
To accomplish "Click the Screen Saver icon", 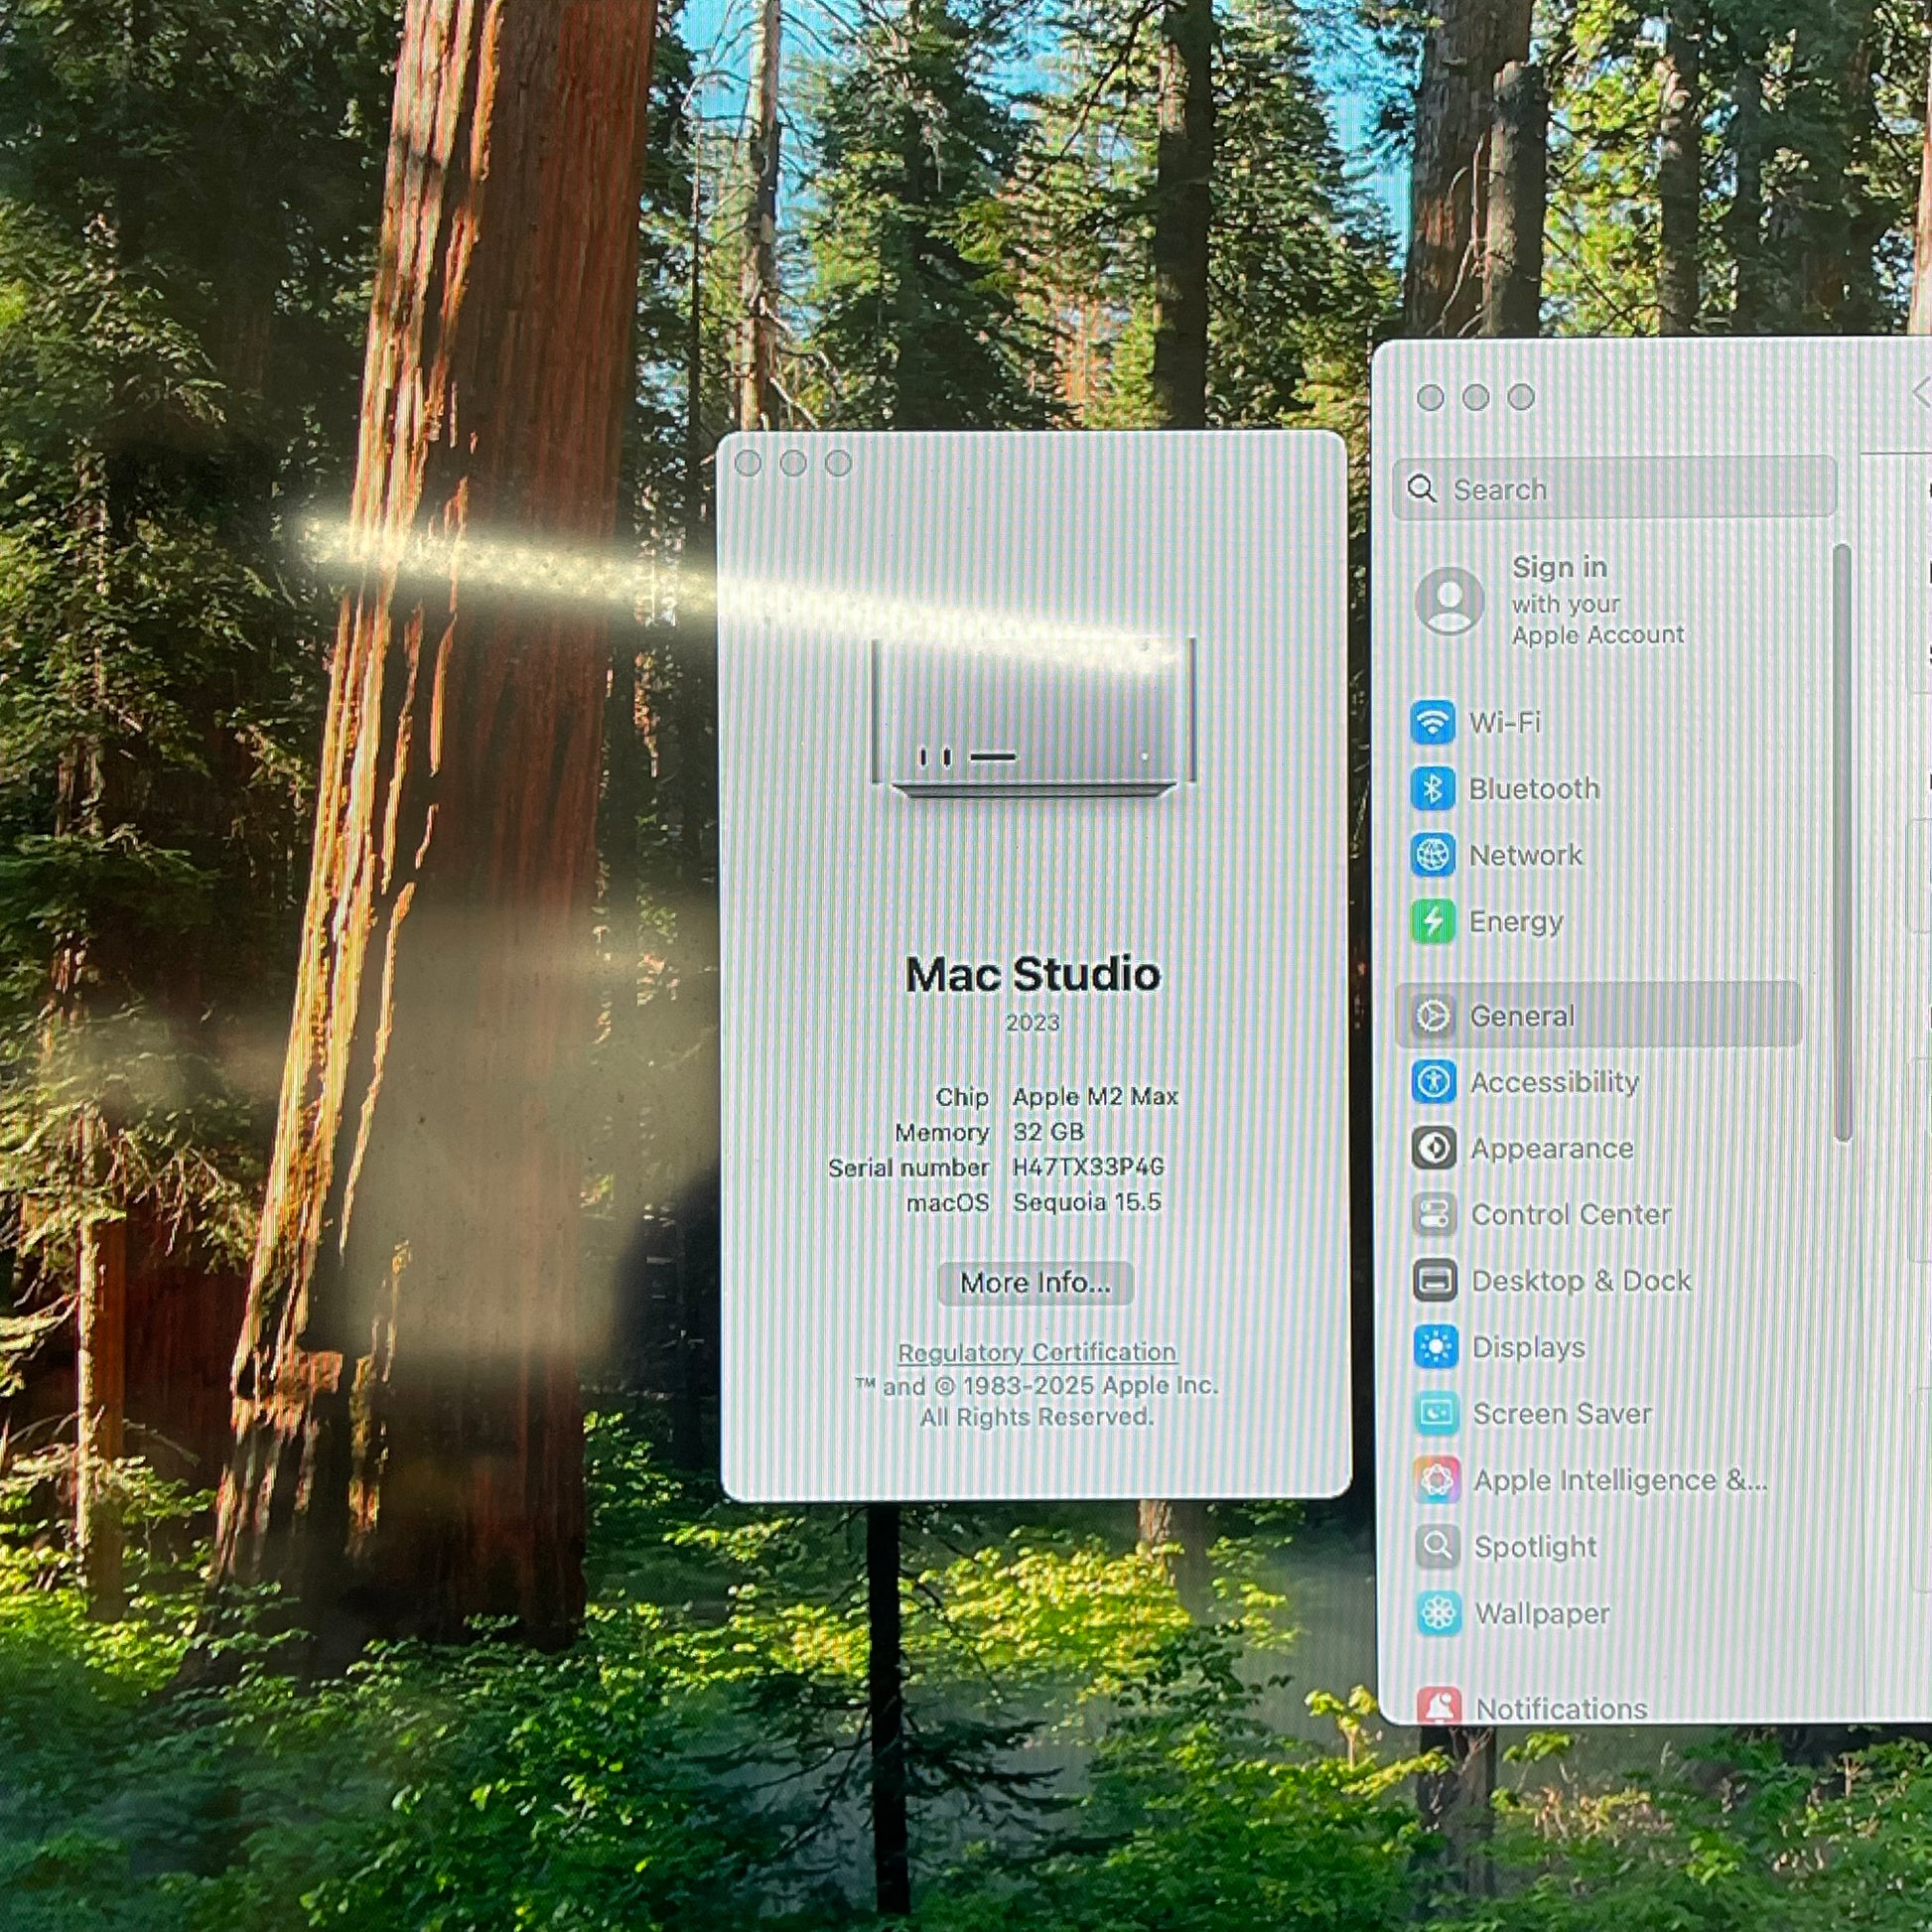I will pyautogui.click(x=1437, y=1414).
